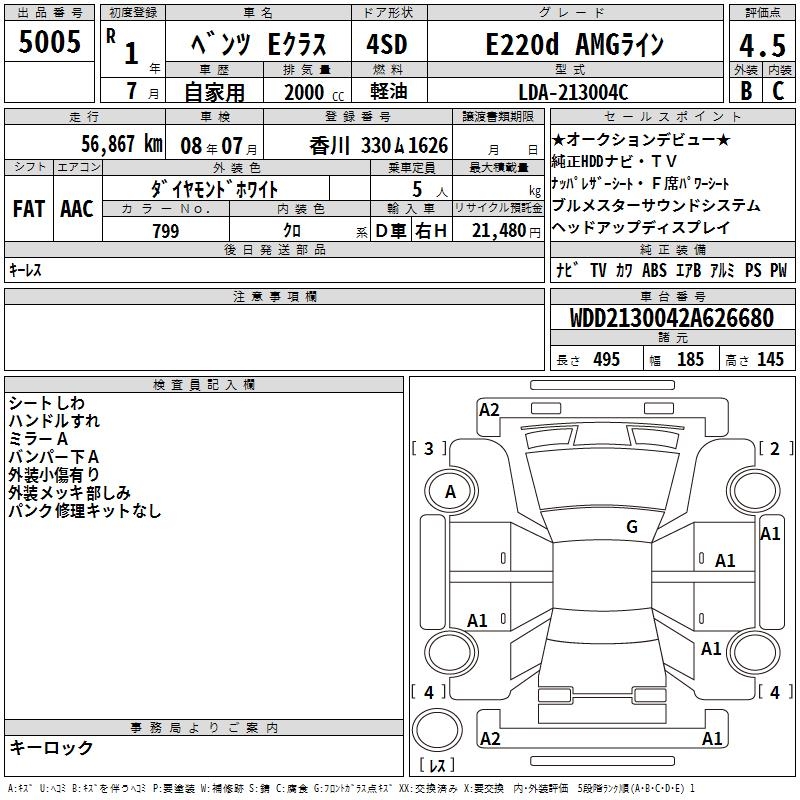Click inspection expiry 08年07月

[218, 146]
